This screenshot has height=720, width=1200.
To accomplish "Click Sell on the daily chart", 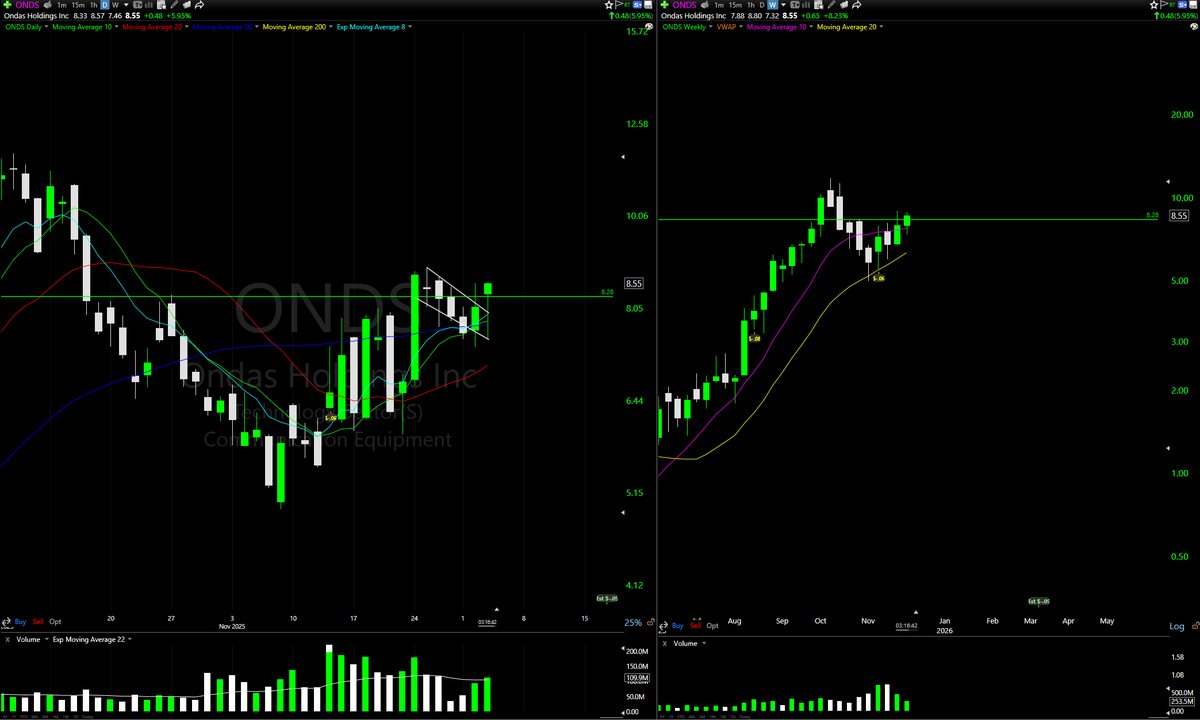I will (x=38, y=622).
